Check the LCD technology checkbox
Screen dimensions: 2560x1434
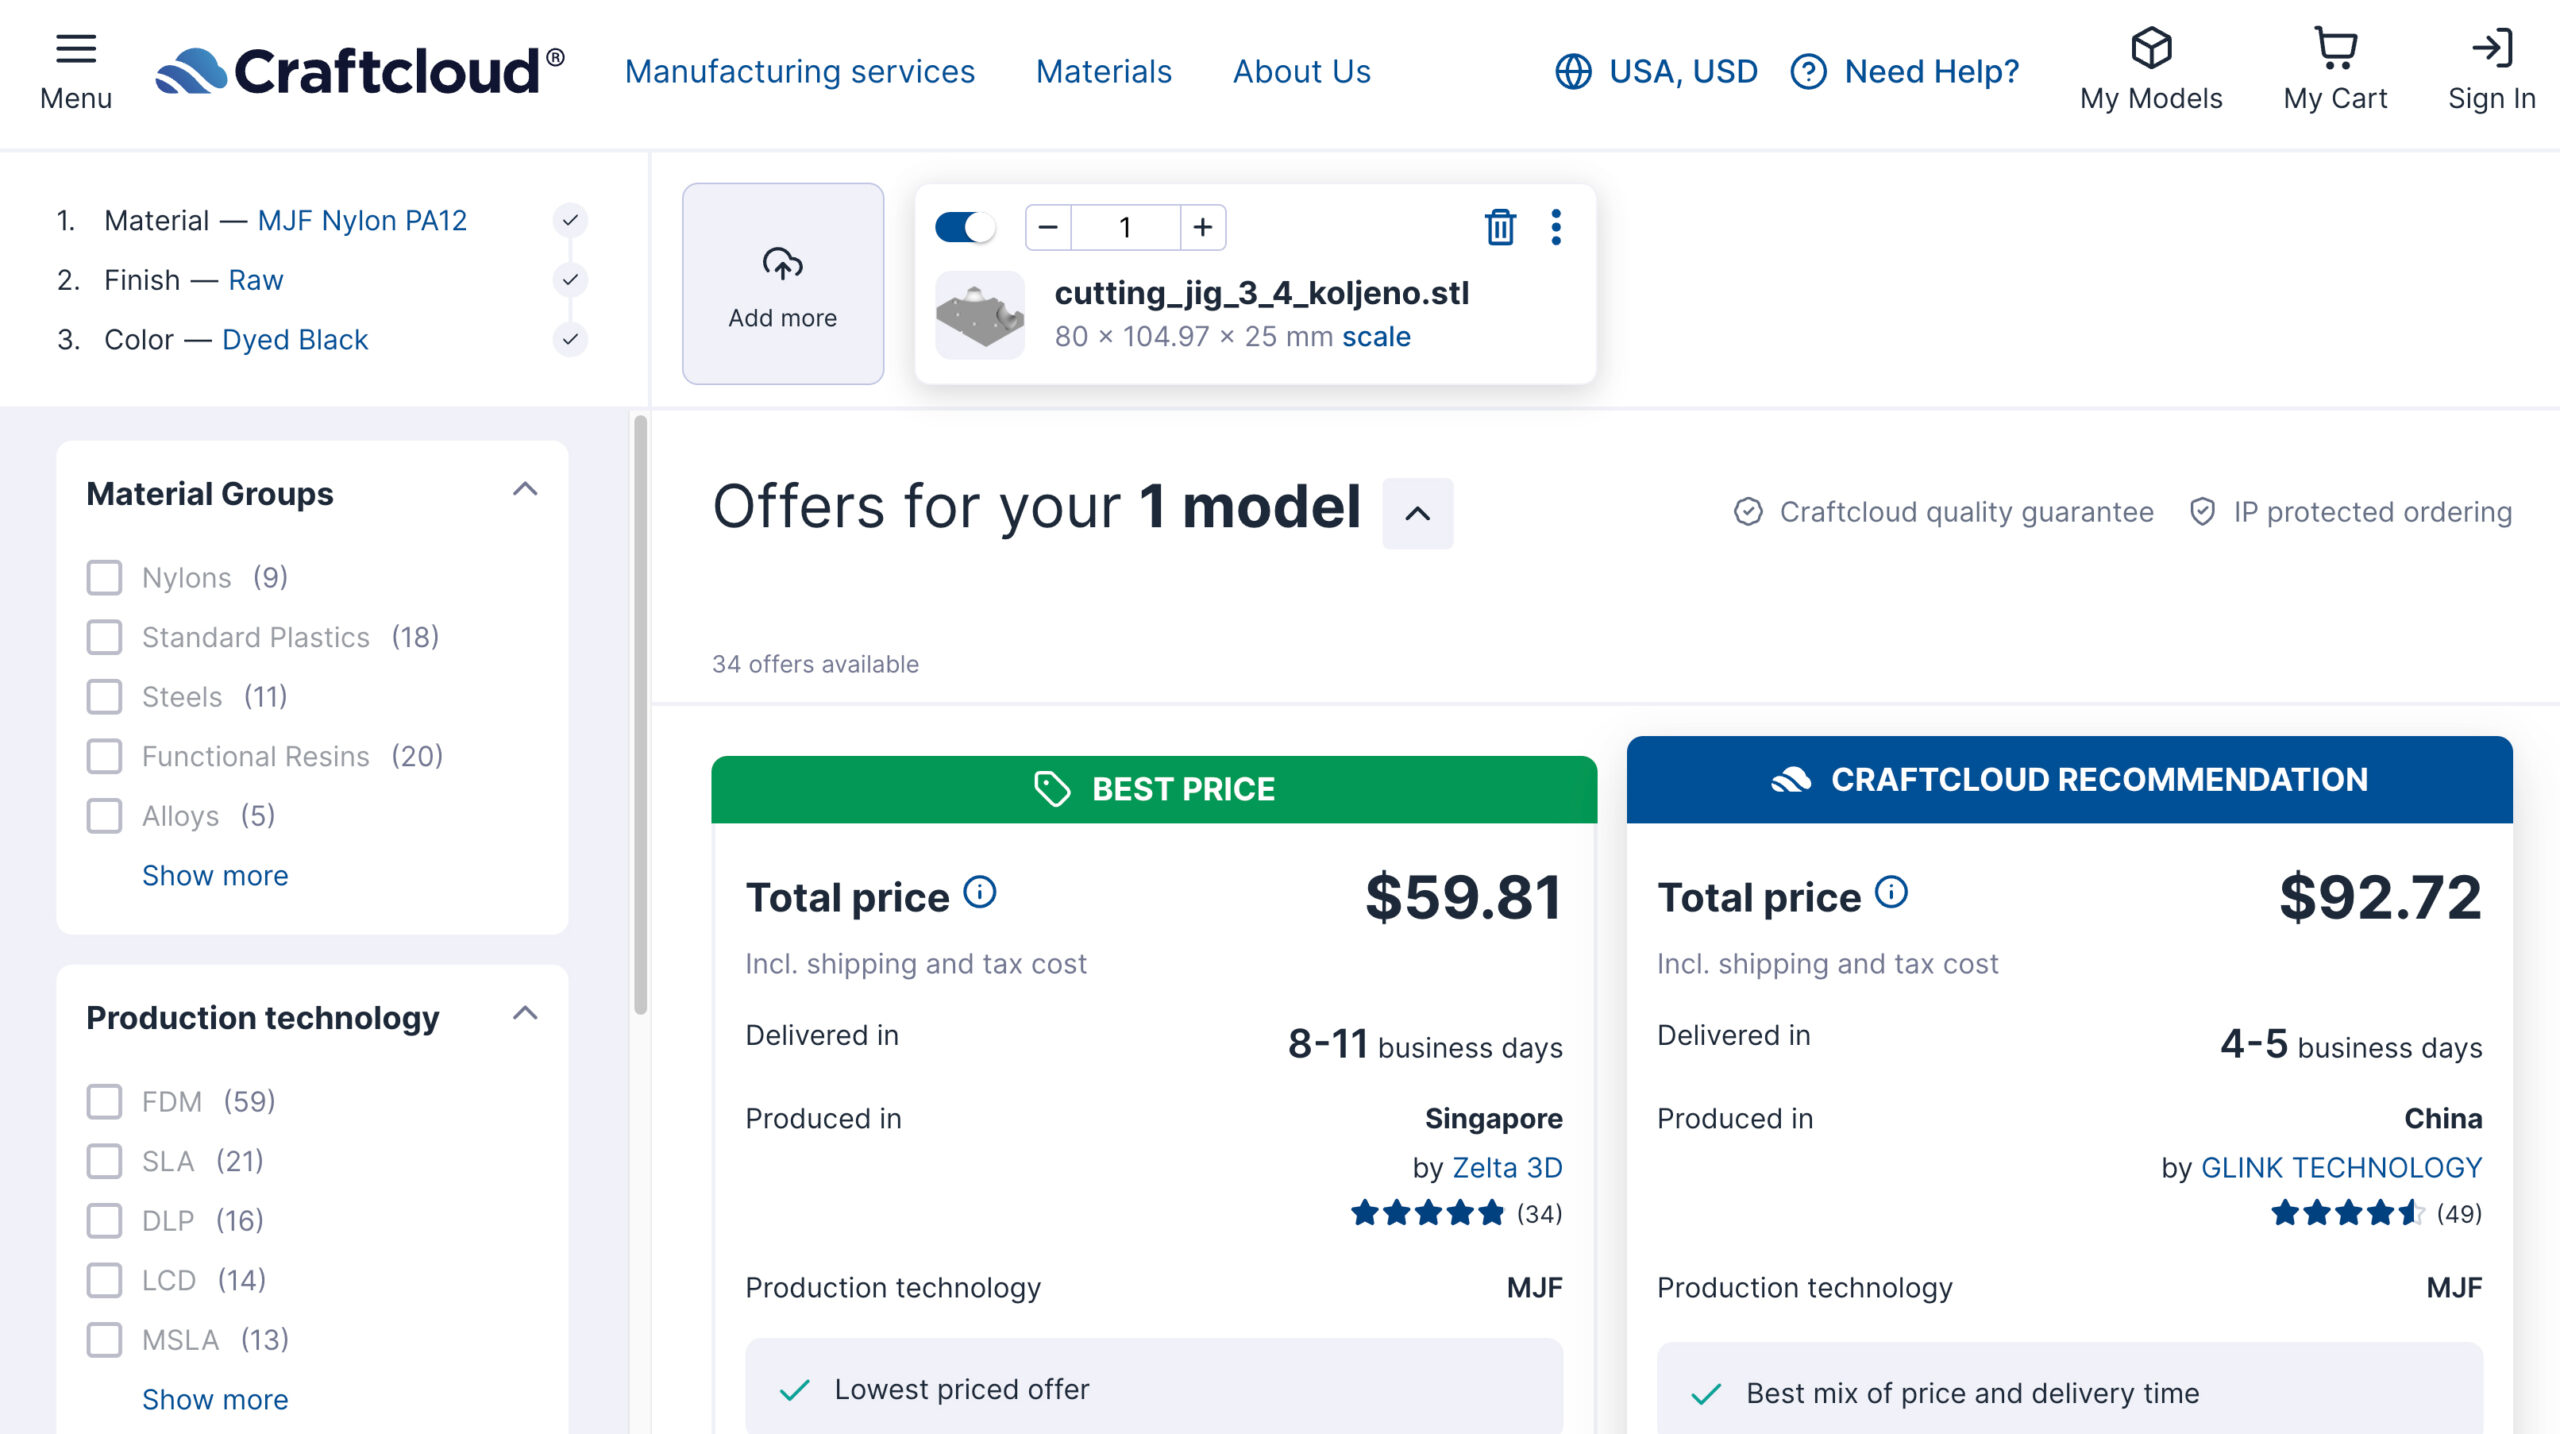(104, 1280)
